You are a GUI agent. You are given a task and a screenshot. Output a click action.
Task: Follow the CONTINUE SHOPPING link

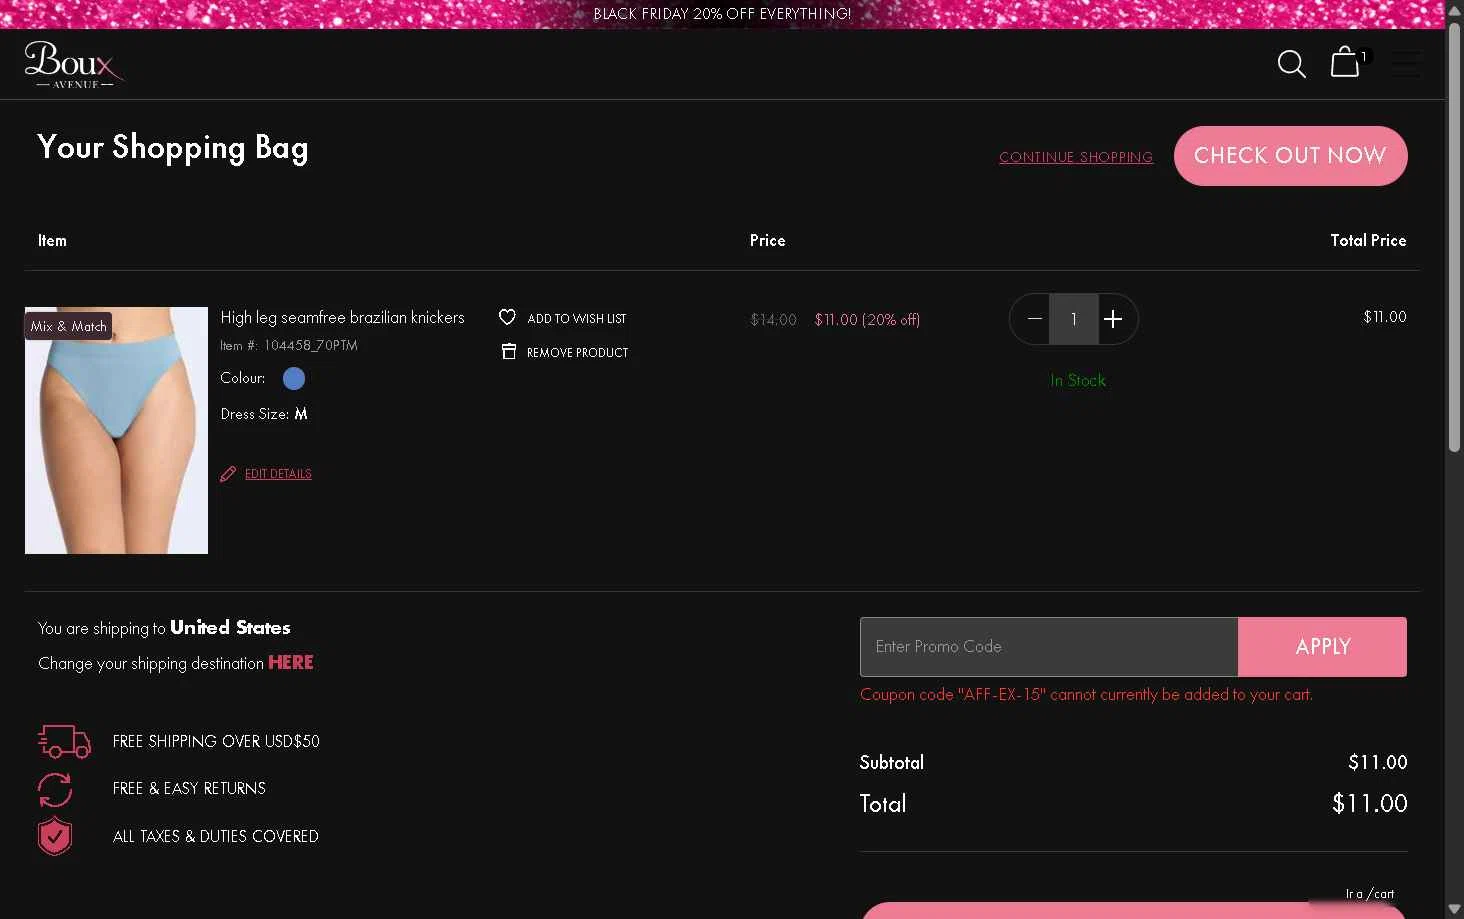pyautogui.click(x=1076, y=157)
